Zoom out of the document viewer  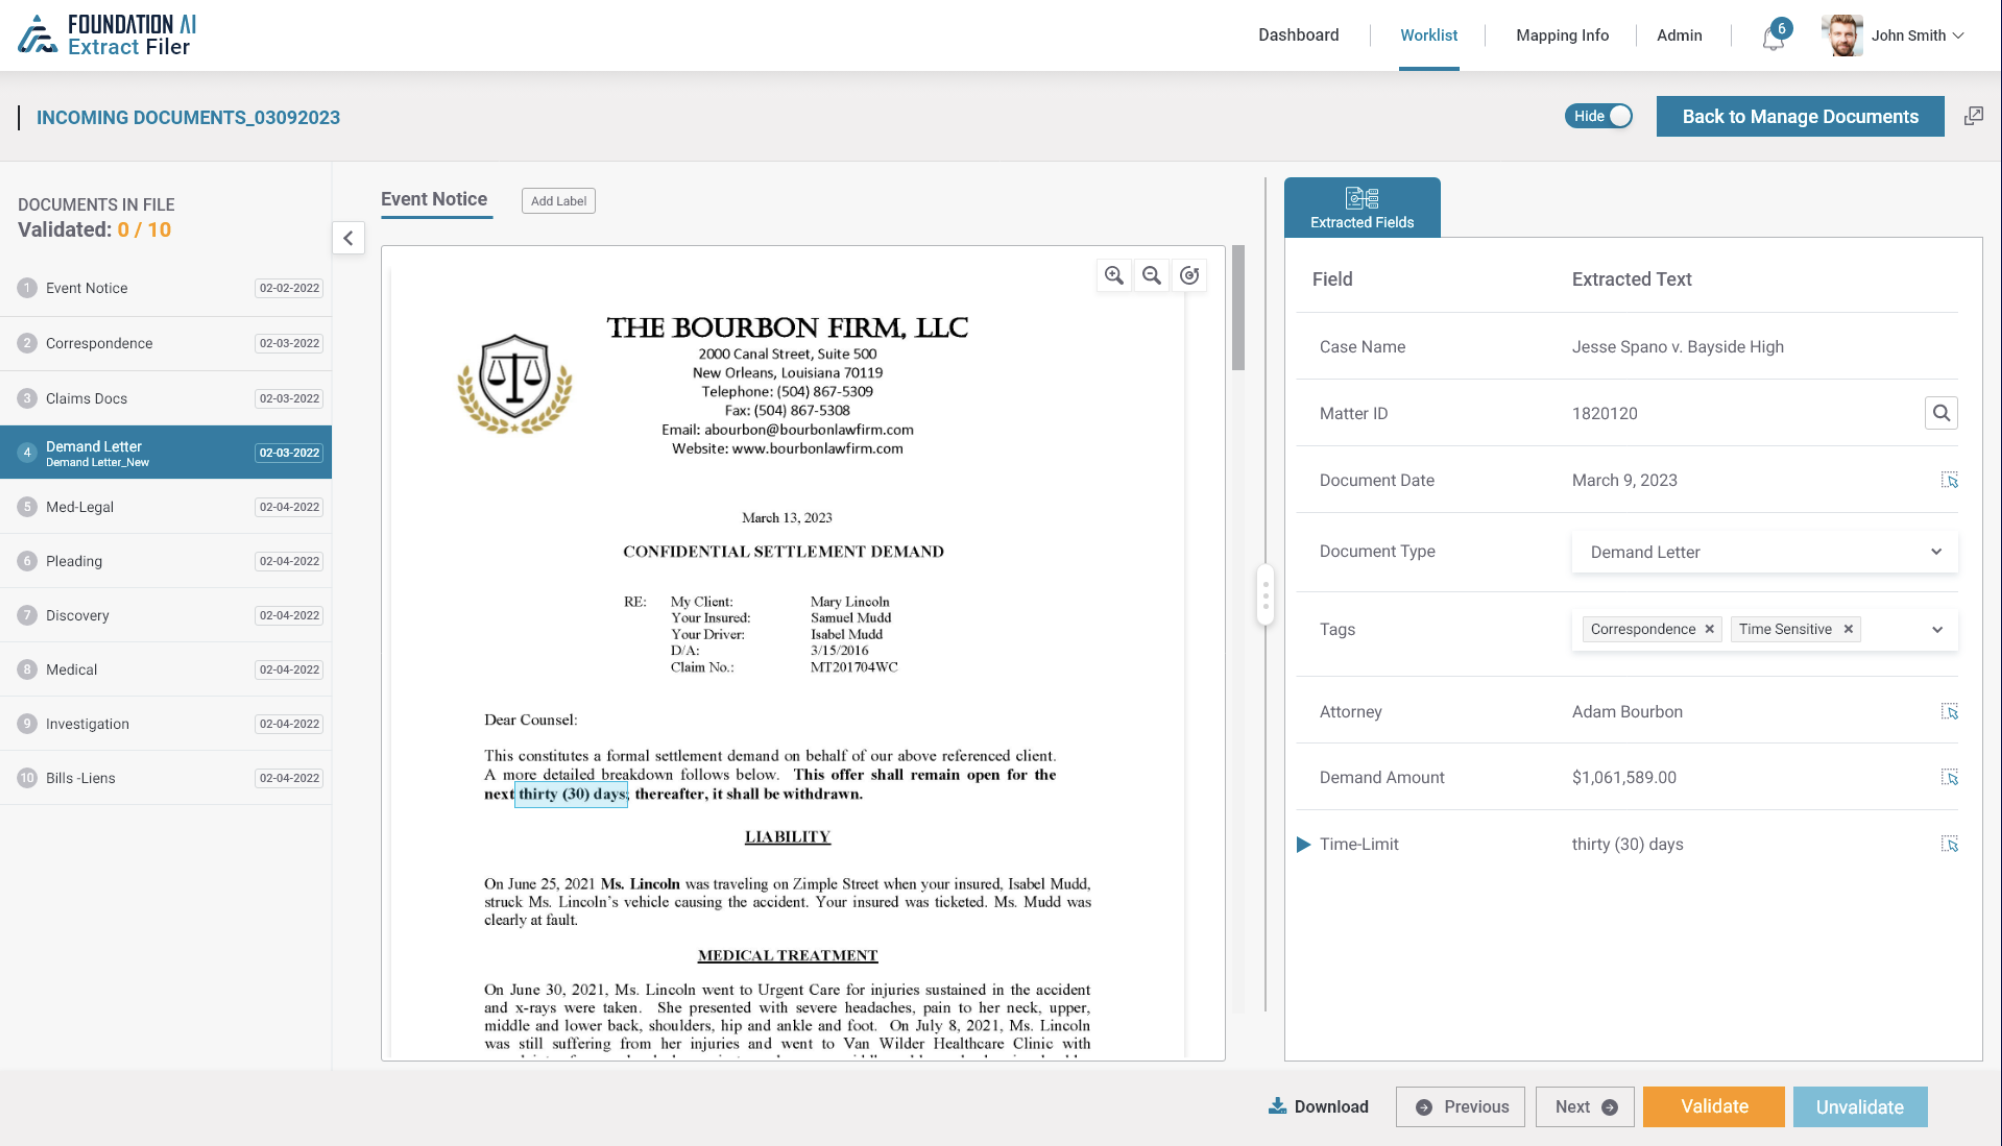click(1151, 274)
